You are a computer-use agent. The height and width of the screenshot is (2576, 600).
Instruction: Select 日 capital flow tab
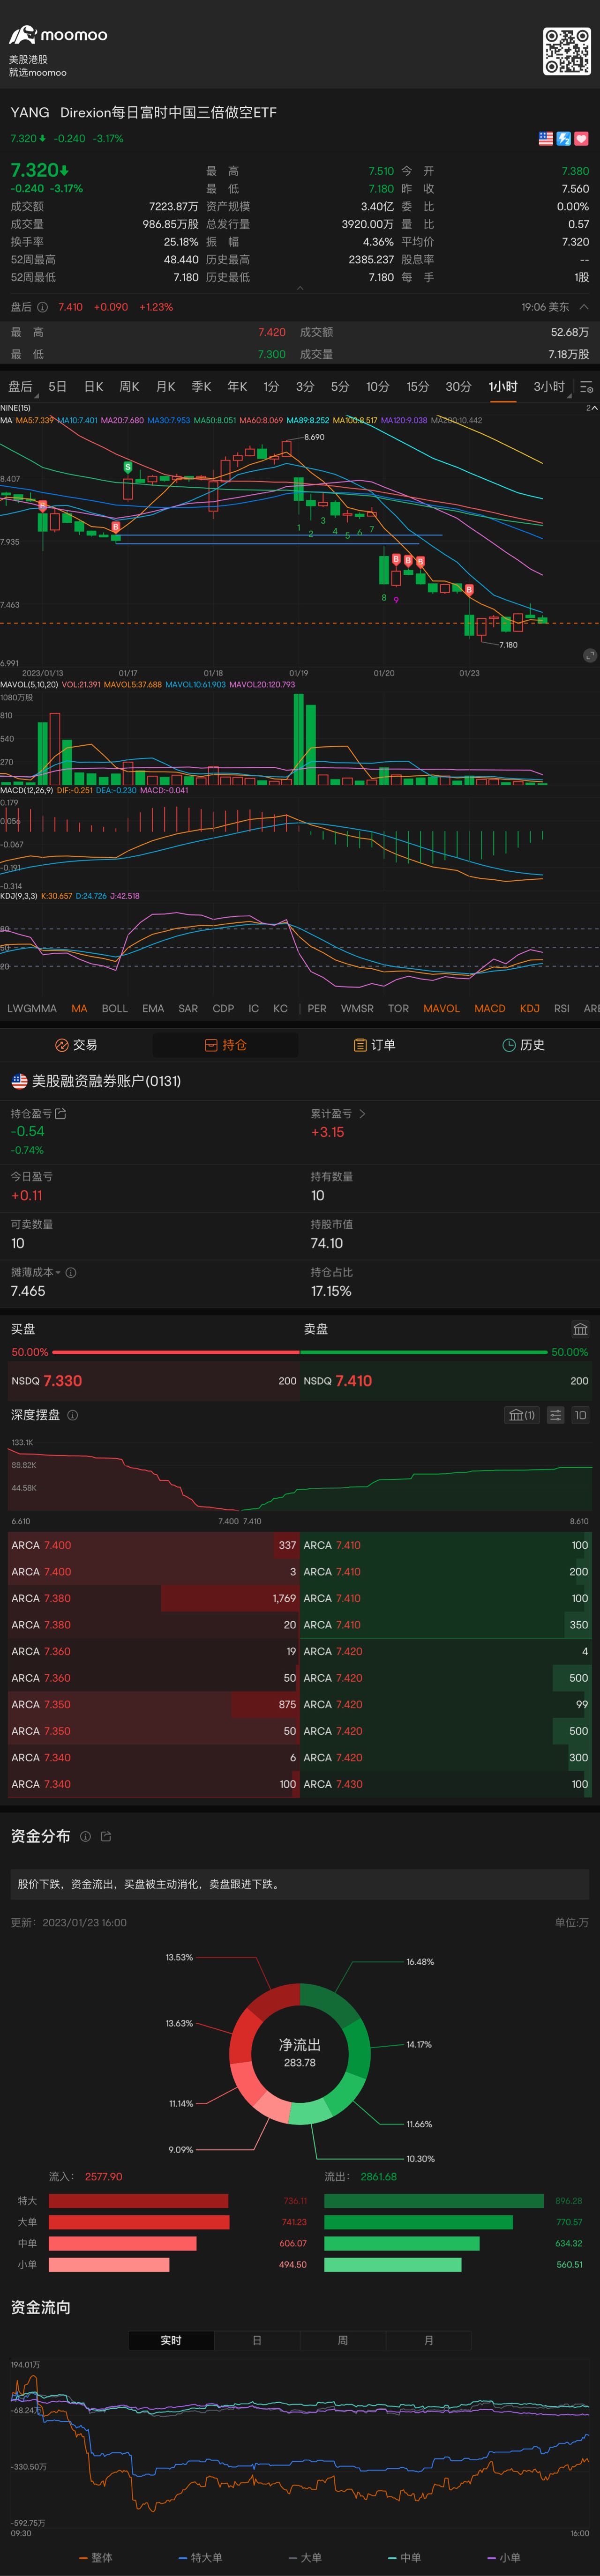click(257, 2340)
